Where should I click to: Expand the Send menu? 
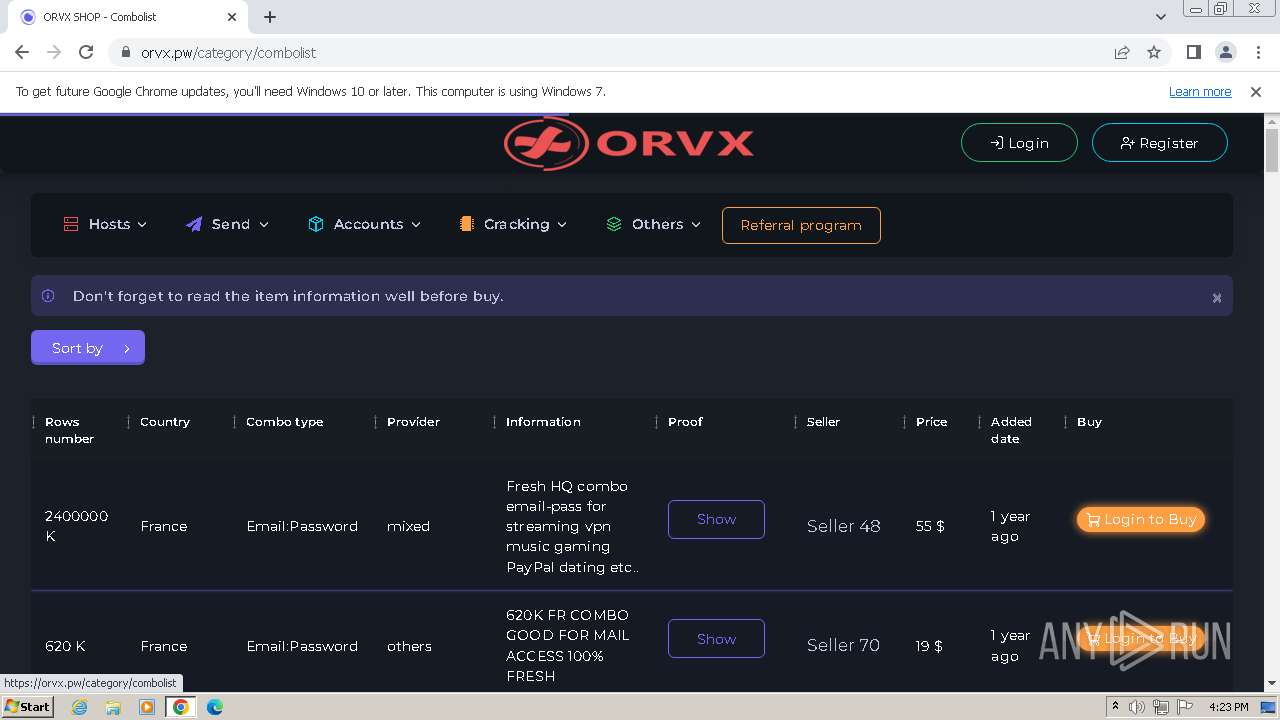[x=227, y=224]
